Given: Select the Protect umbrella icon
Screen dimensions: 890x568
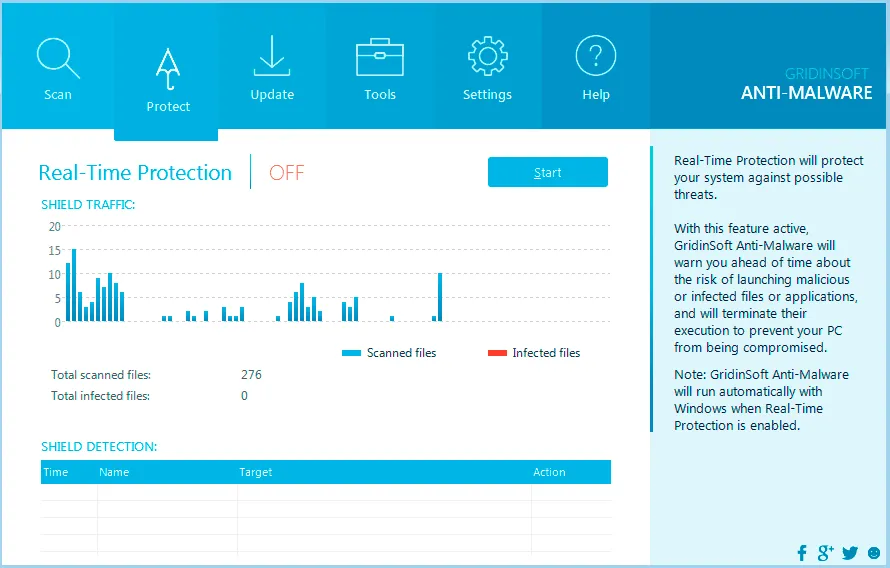Looking at the screenshot, I should [168, 69].
